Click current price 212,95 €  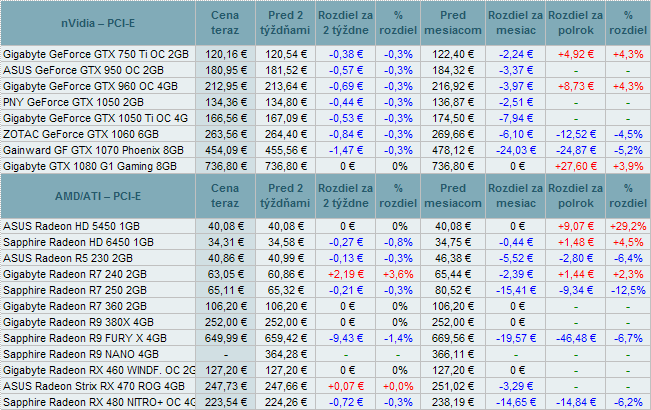[225, 86]
